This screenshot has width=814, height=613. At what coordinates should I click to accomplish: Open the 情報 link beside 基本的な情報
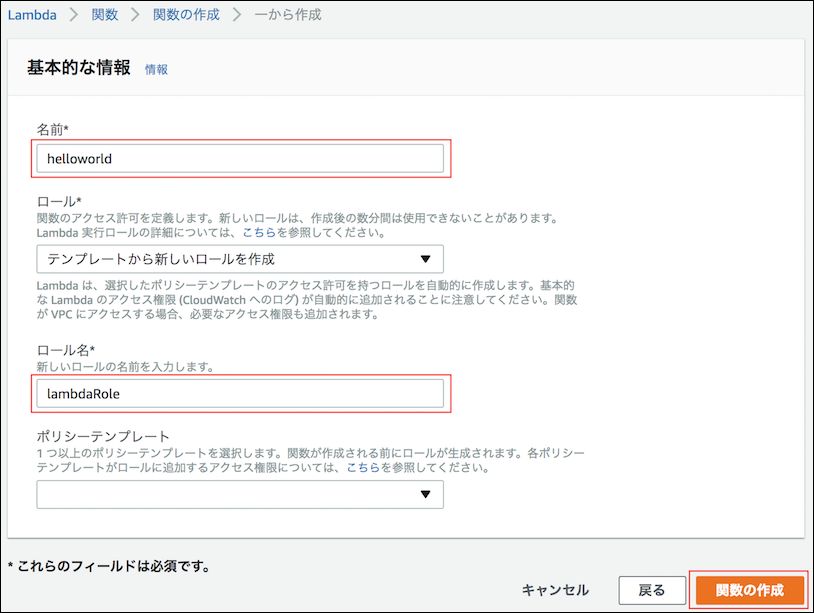[156, 70]
